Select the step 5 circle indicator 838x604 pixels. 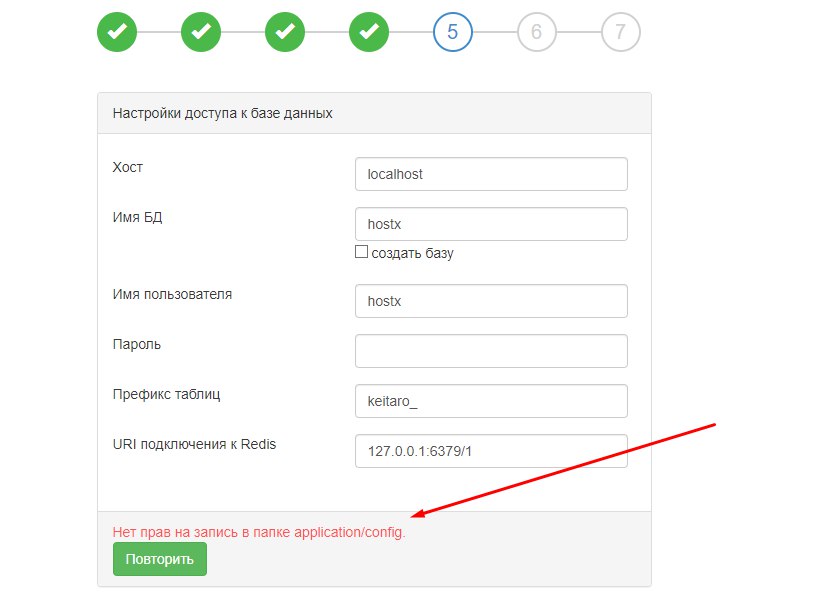(x=453, y=32)
